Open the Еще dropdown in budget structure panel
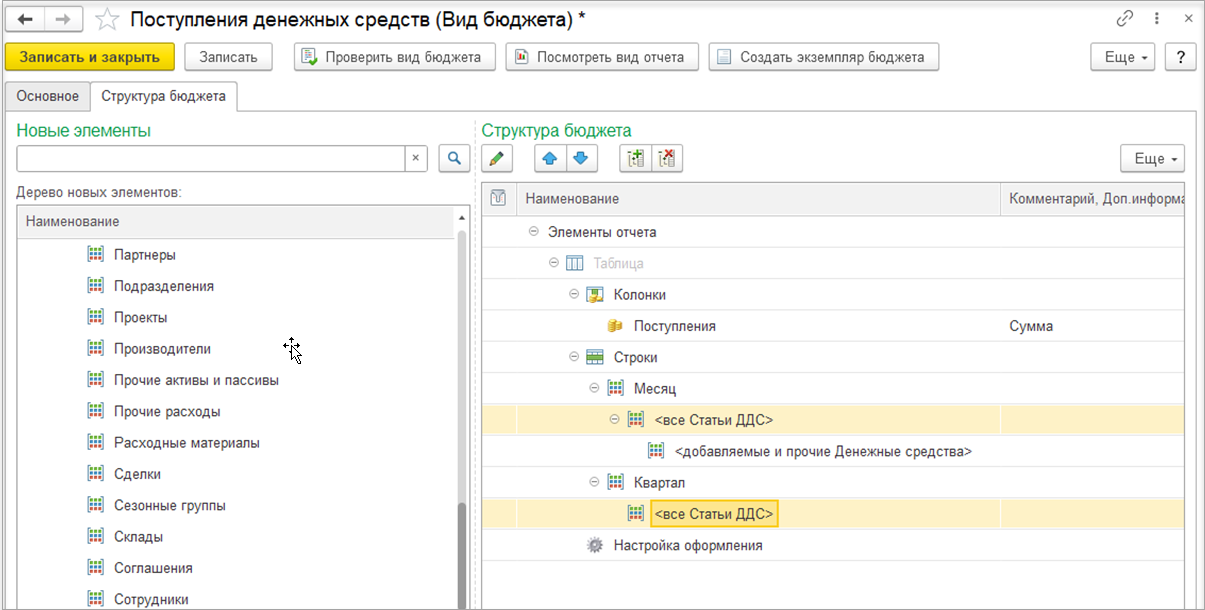 [x=1152, y=158]
